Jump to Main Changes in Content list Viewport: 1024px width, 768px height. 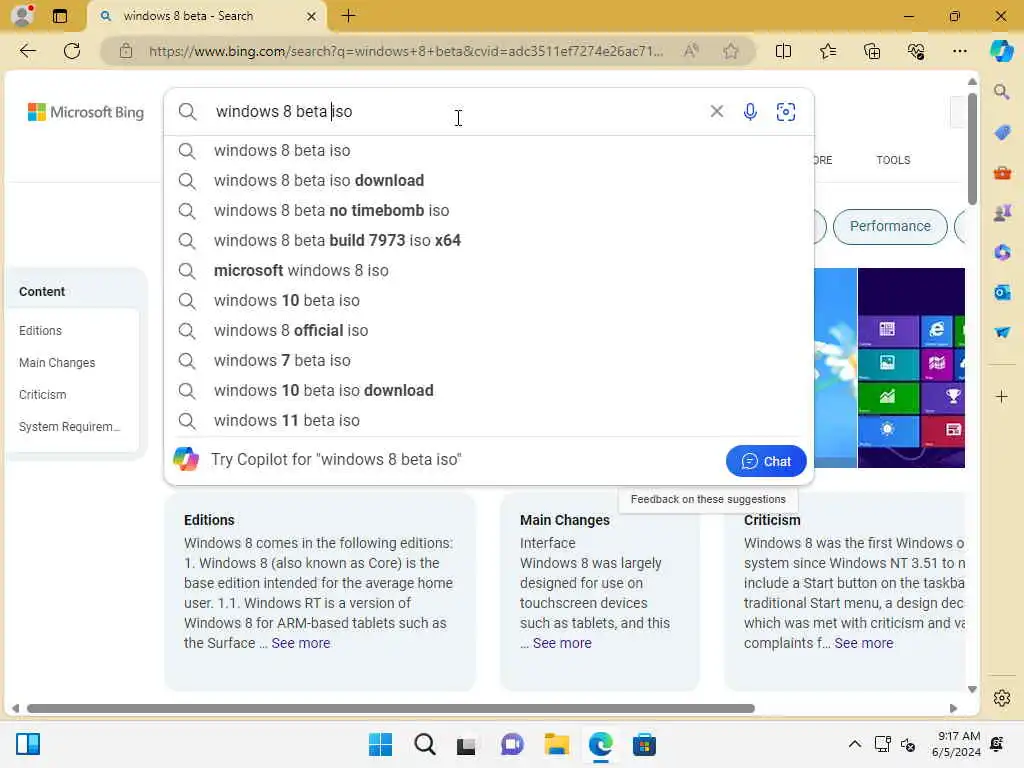point(57,363)
